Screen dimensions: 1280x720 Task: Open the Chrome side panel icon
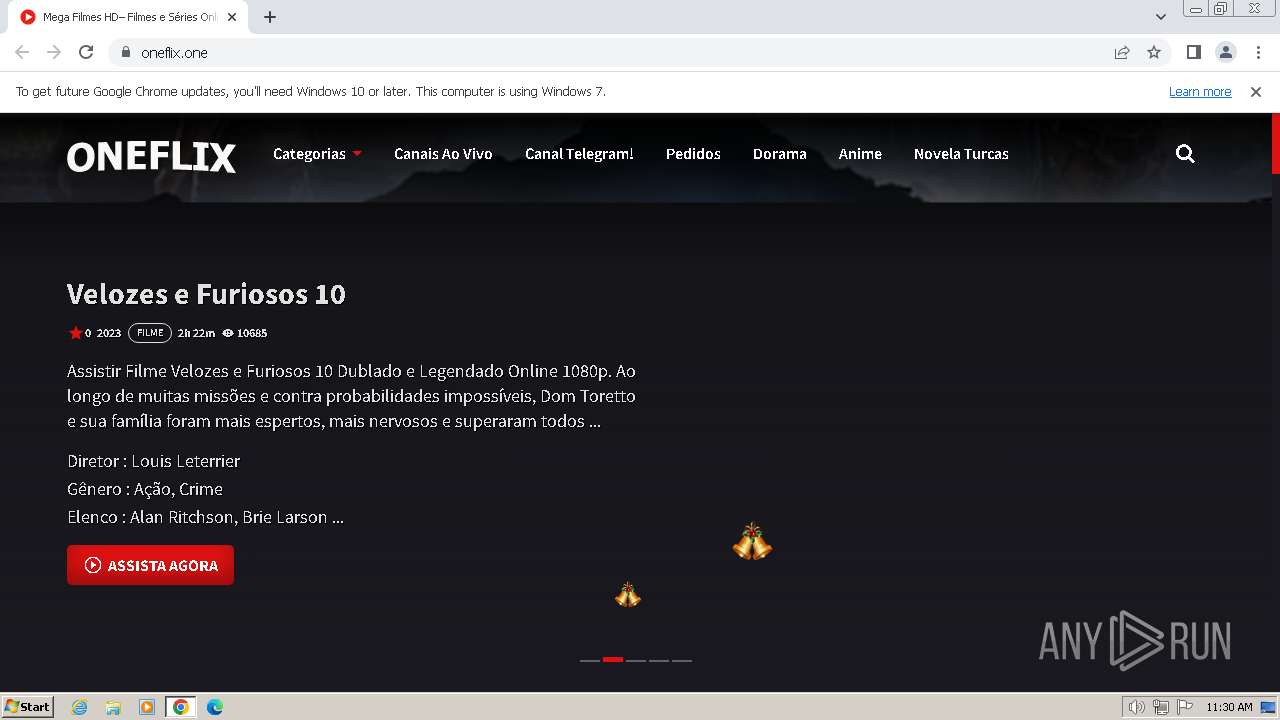tap(1193, 52)
